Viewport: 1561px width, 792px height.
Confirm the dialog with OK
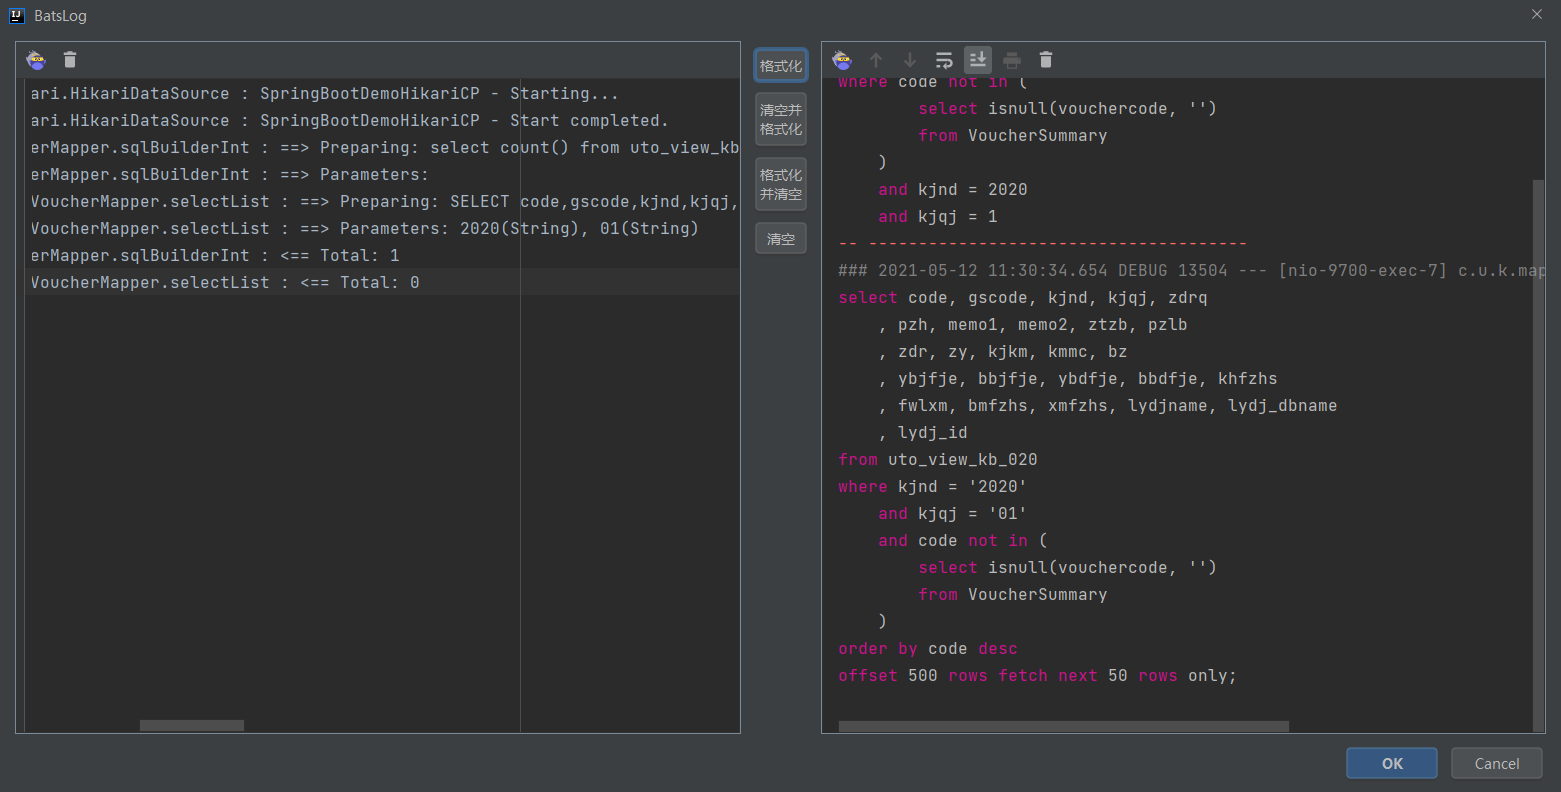1391,763
